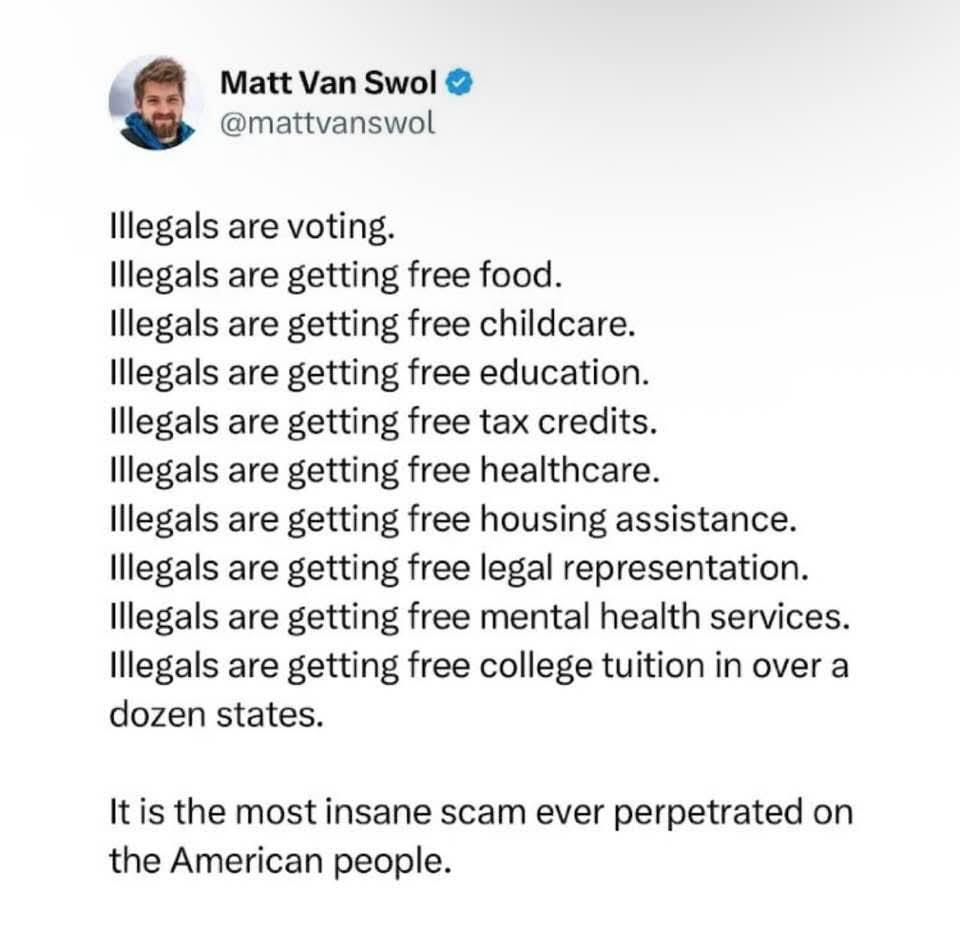Select the legal representation line
This screenshot has width=960, height=943.
[458, 569]
